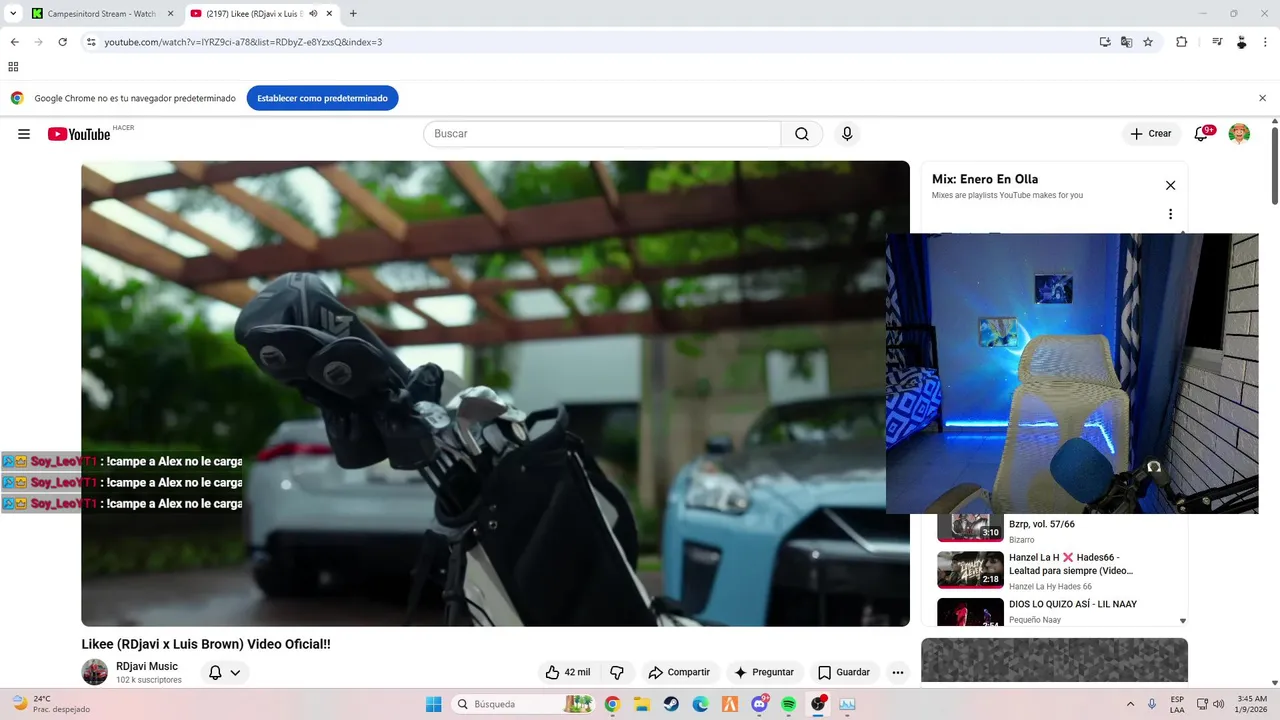This screenshot has width=1280, height=720.
Task: Close the Mix: Enero En Olla panel
Action: coord(1170,185)
